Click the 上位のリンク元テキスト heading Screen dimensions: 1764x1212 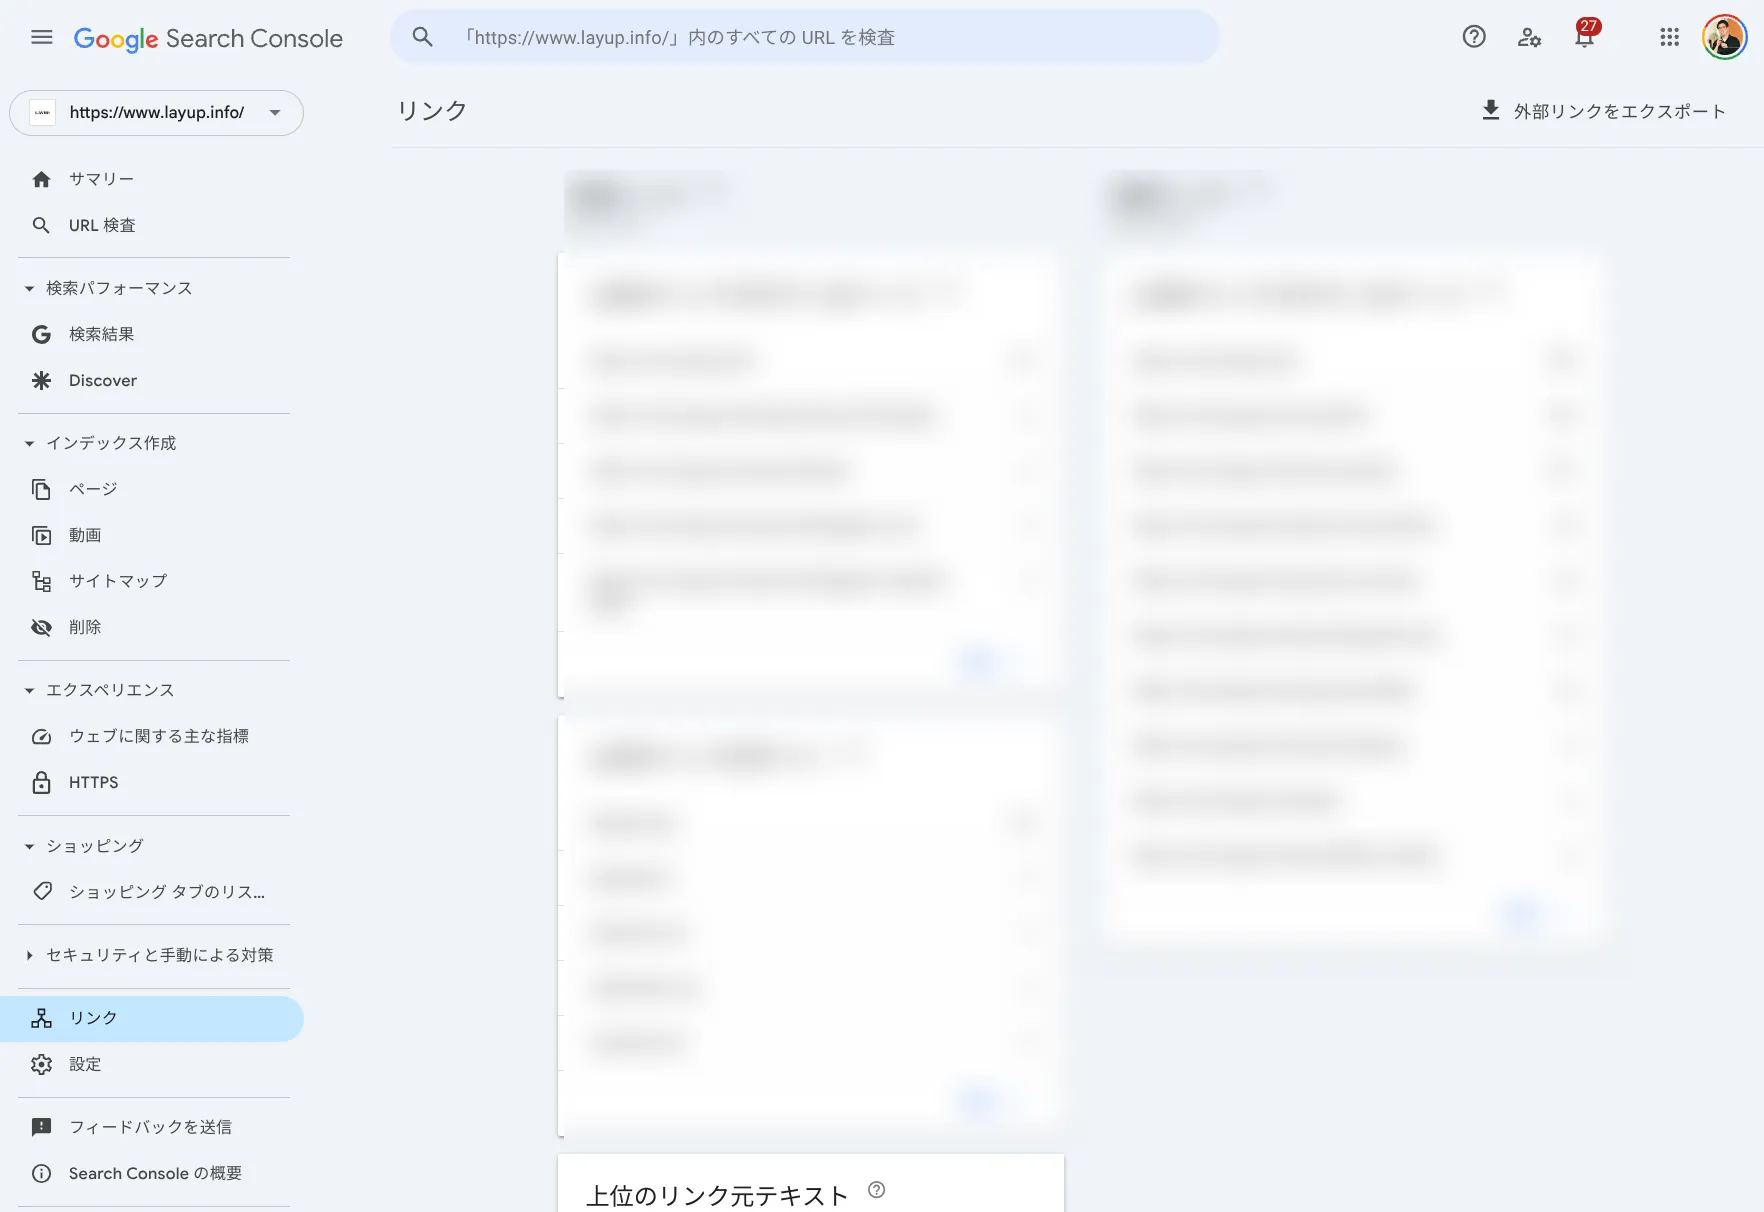tap(717, 1195)
